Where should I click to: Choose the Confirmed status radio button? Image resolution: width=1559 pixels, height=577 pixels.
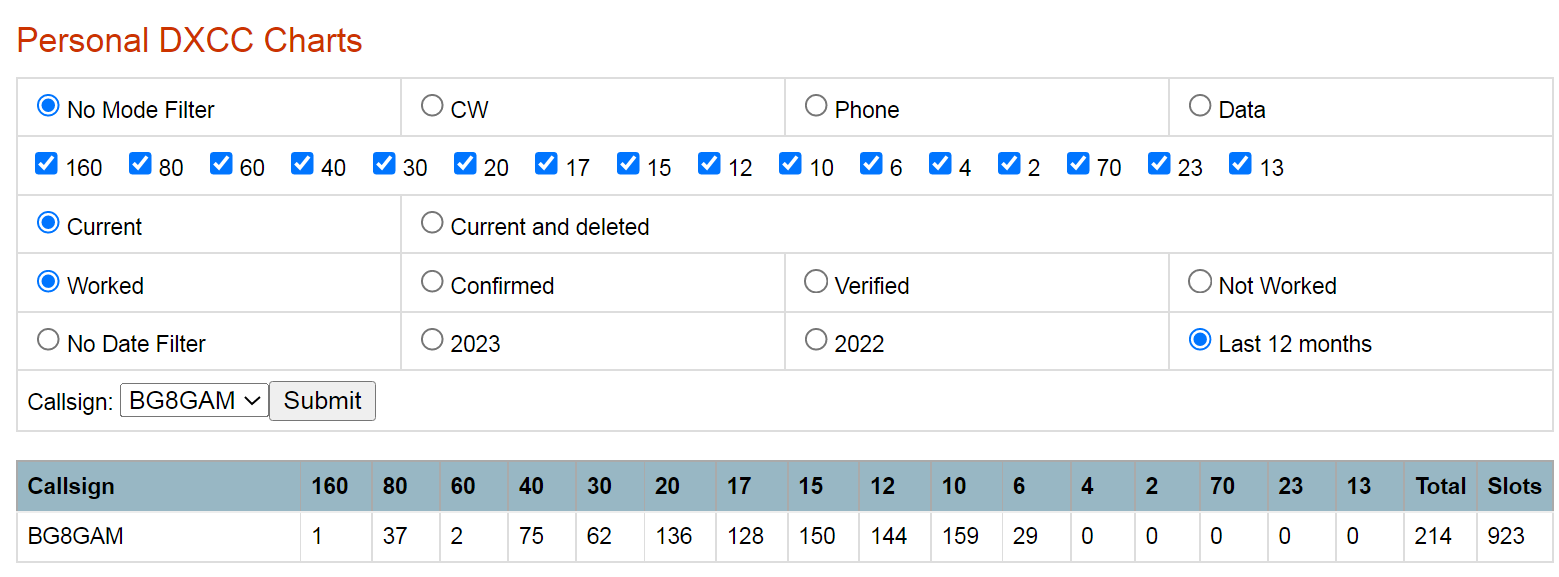click(x=432, y=282)
